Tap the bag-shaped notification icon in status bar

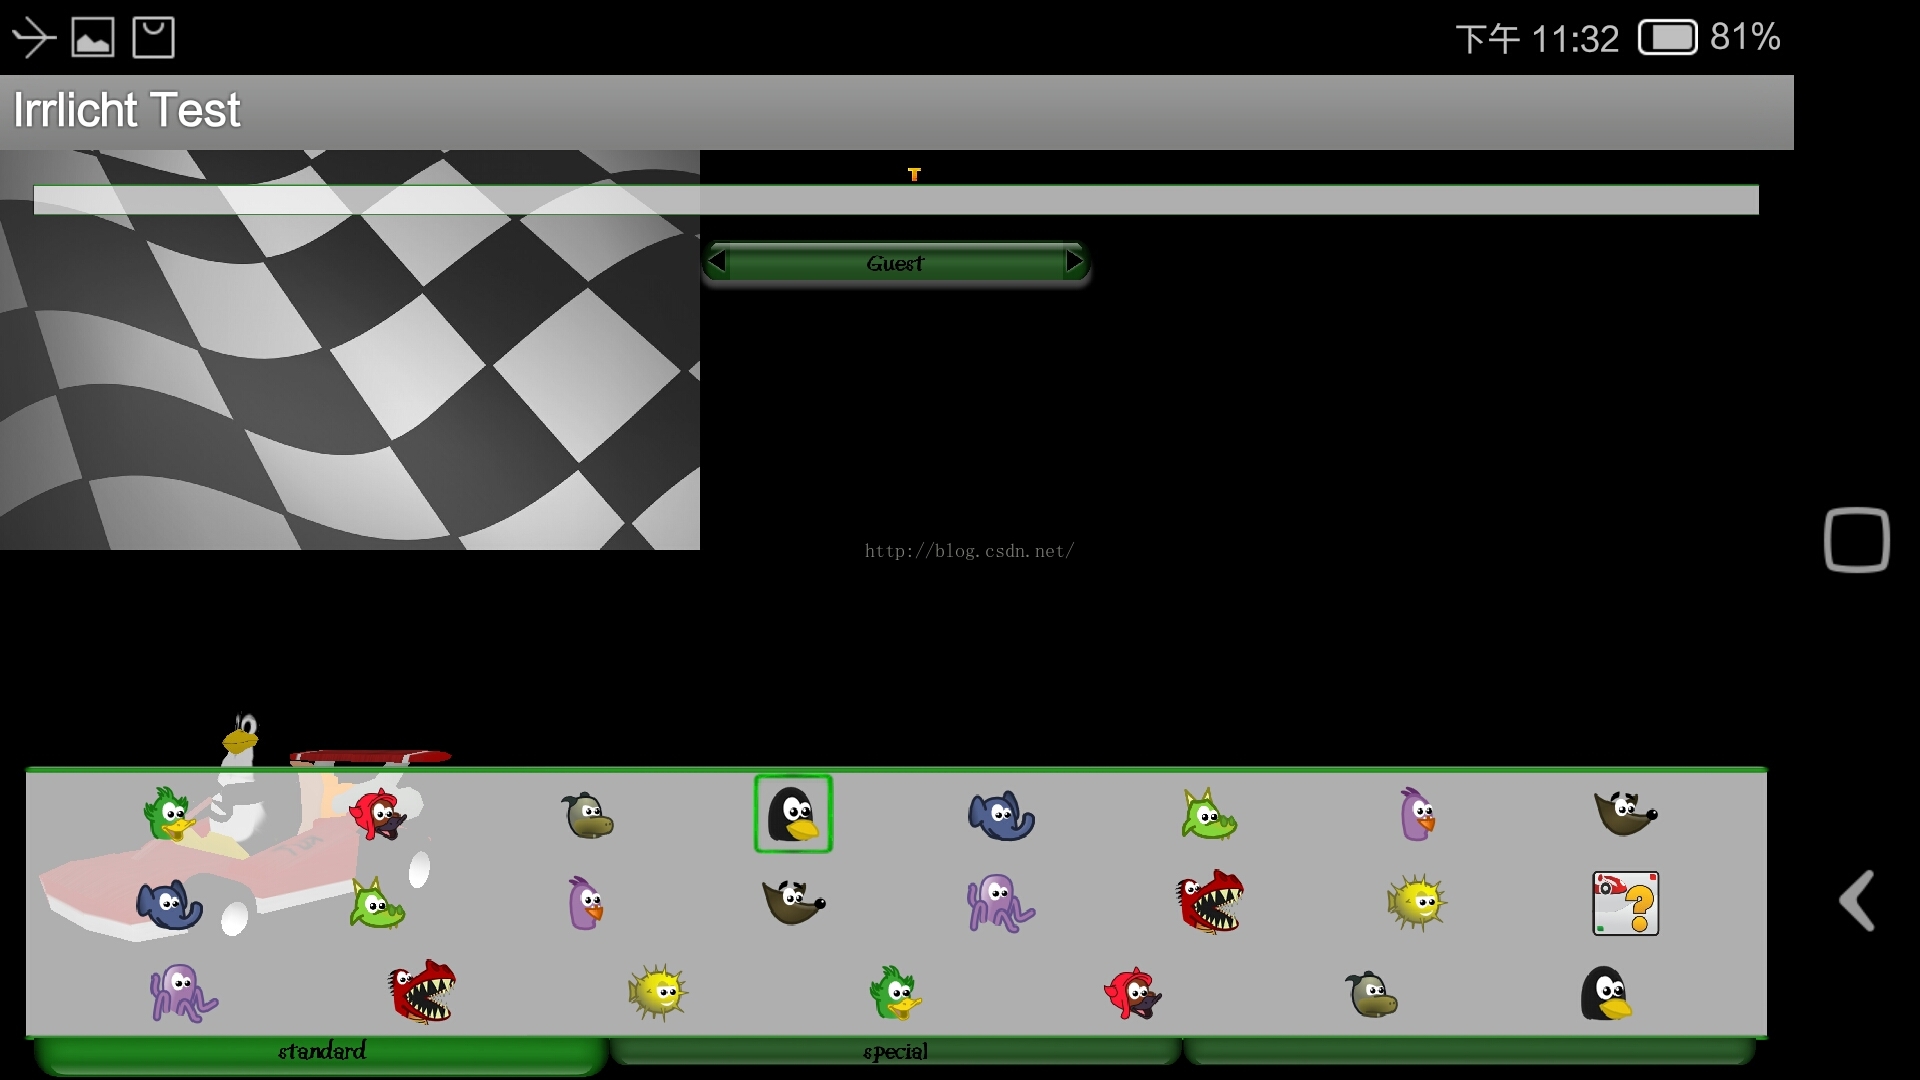pyautogui.click(x=154, y=38)
